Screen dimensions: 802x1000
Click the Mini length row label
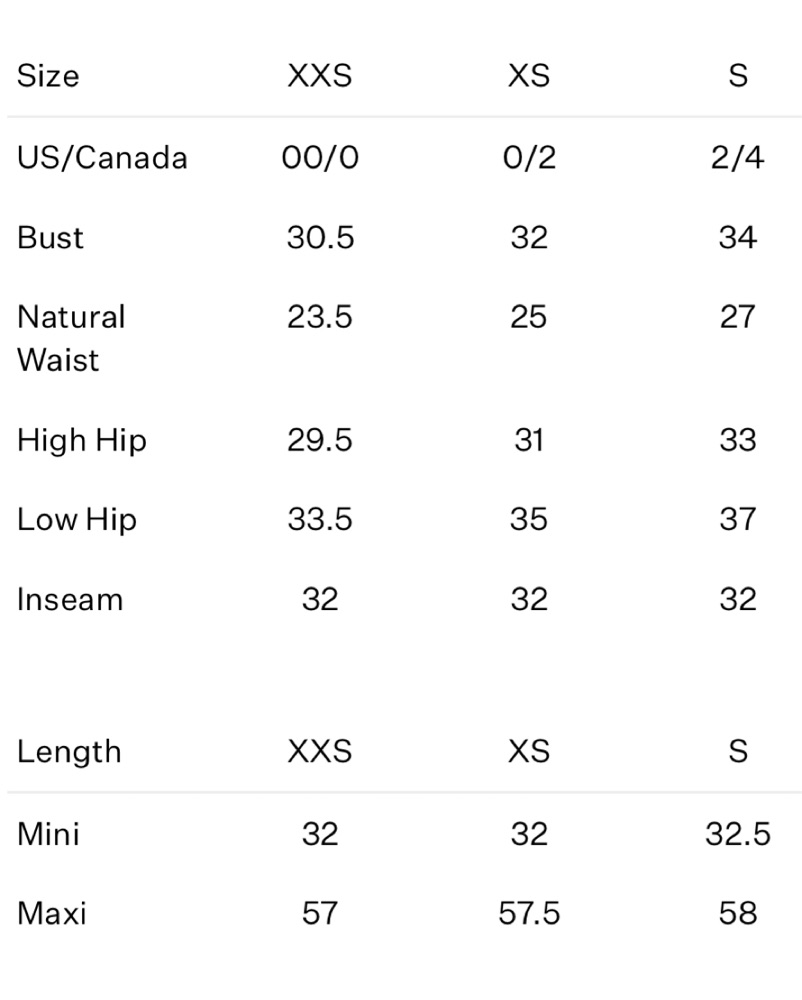click(48, 834)
